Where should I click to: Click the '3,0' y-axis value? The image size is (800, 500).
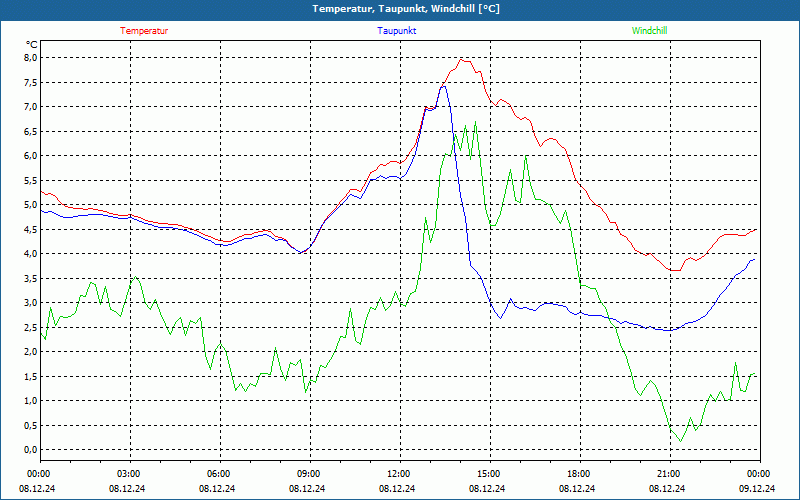(32, 303)
